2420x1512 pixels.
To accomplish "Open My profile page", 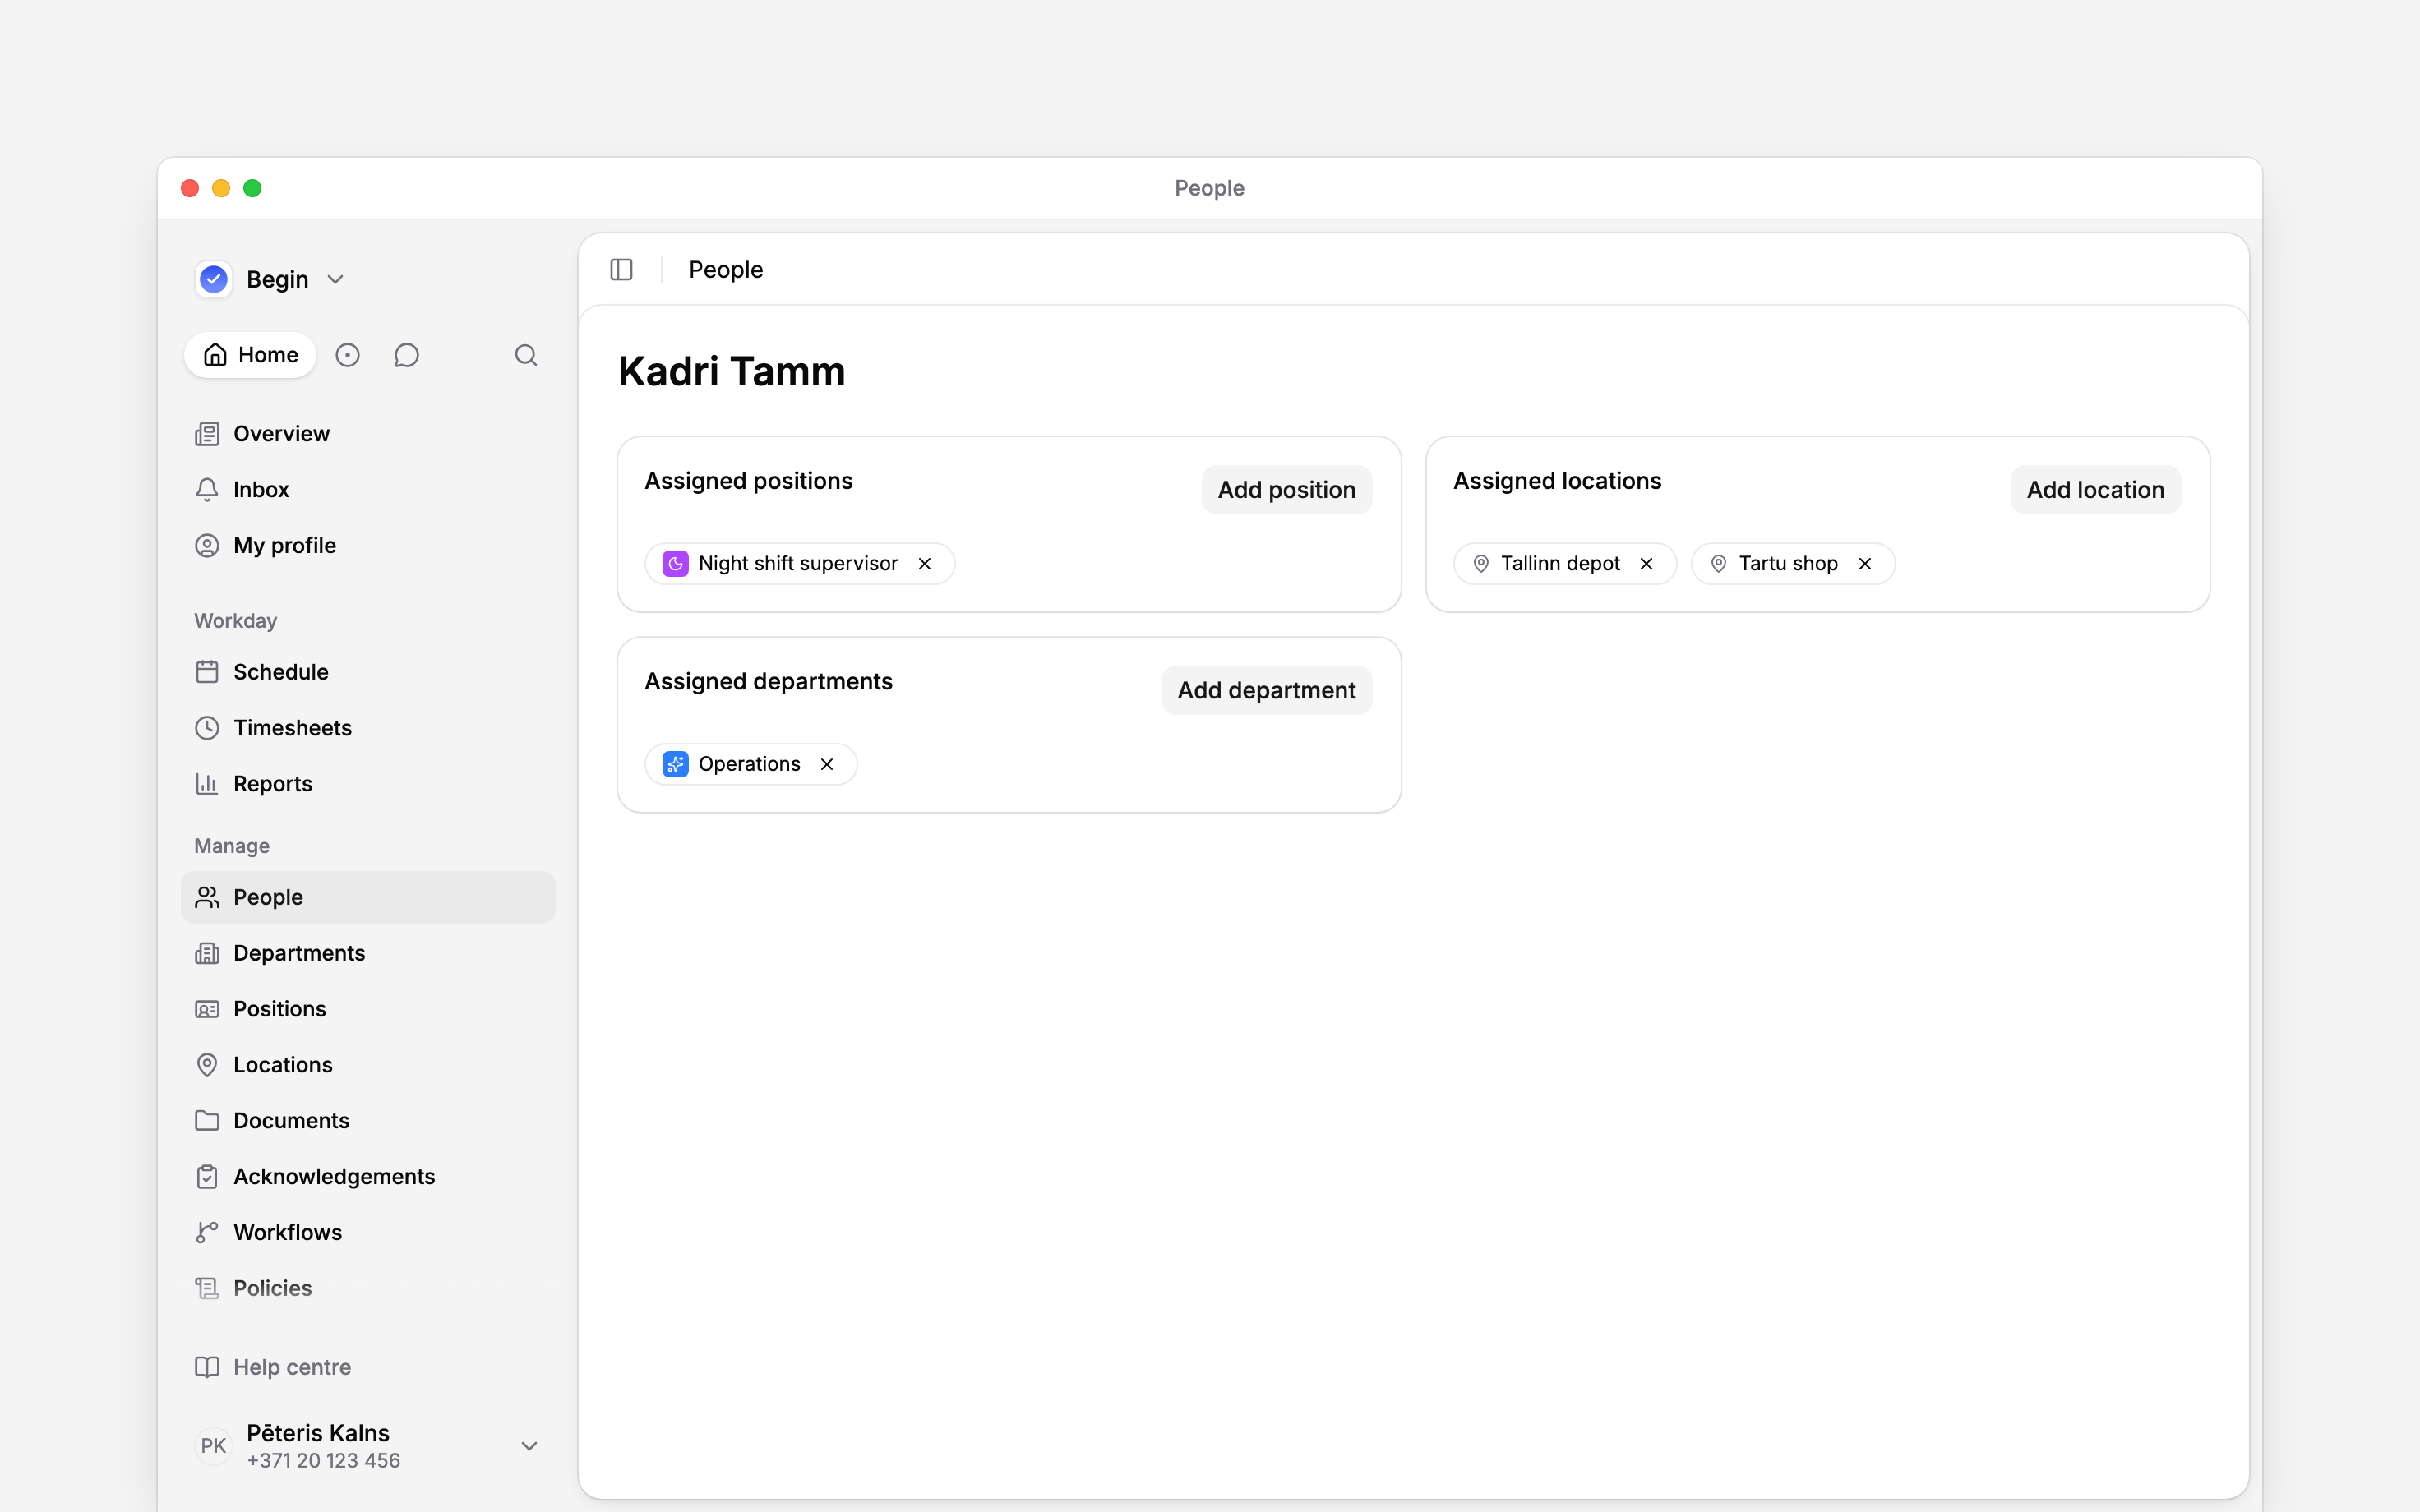I will (368, 546).
